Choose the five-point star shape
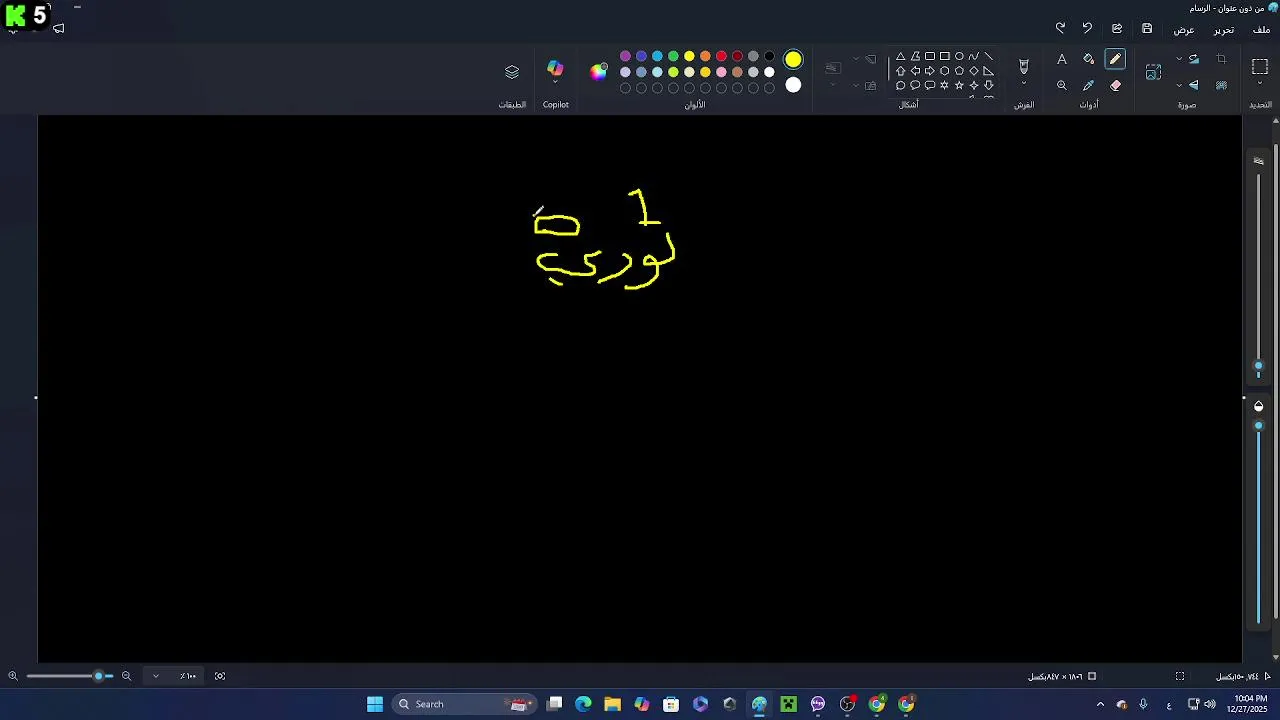The height and width of the screenshot is (720, 1280). tap(959, 86)
